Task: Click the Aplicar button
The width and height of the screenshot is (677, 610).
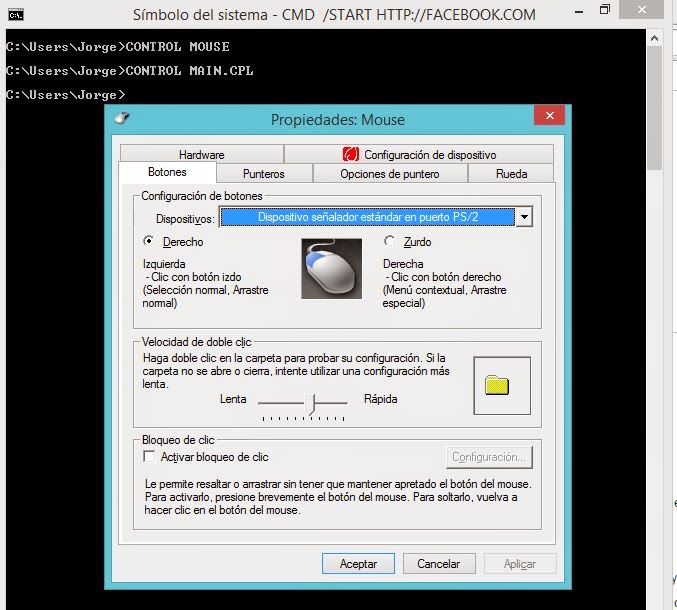Action: tap(520, 564)
